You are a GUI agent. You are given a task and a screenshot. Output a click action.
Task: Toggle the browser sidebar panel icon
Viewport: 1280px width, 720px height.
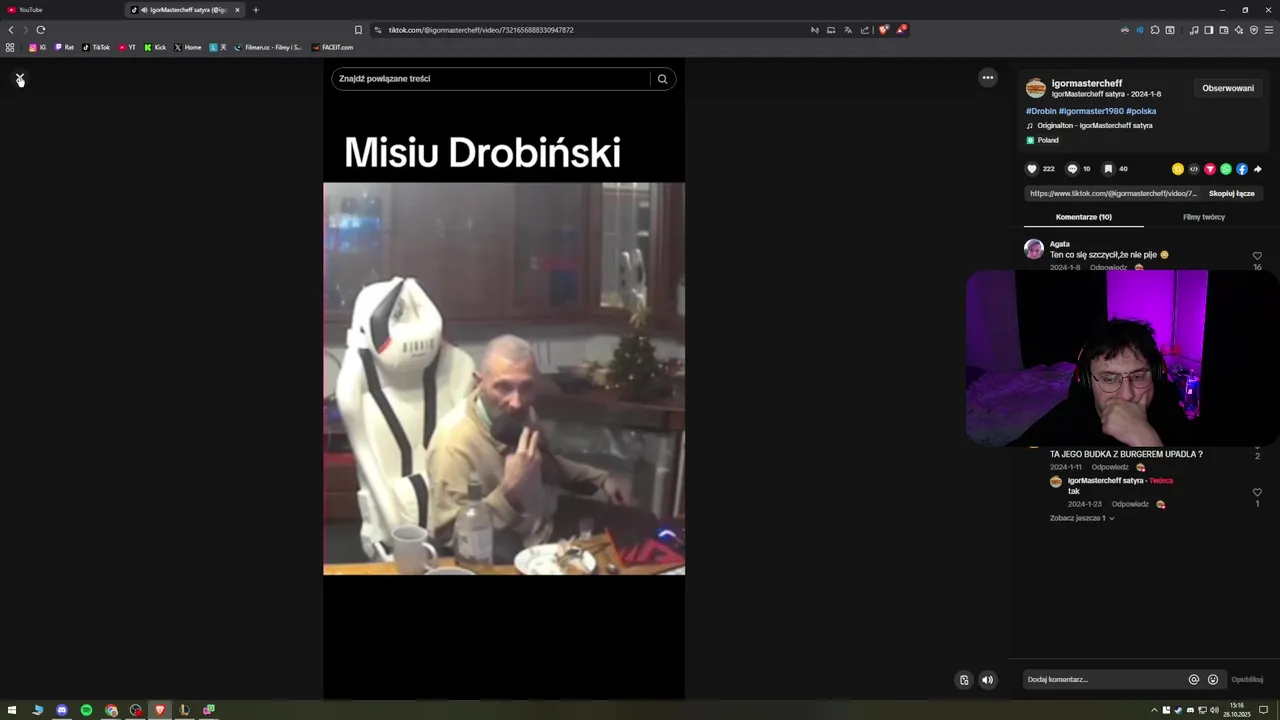click(x=1209, y=30)
